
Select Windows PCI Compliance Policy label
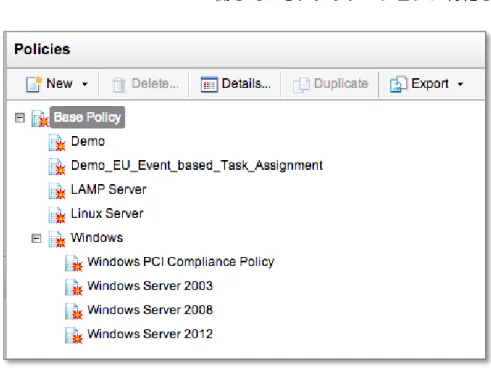pos(181,262)
